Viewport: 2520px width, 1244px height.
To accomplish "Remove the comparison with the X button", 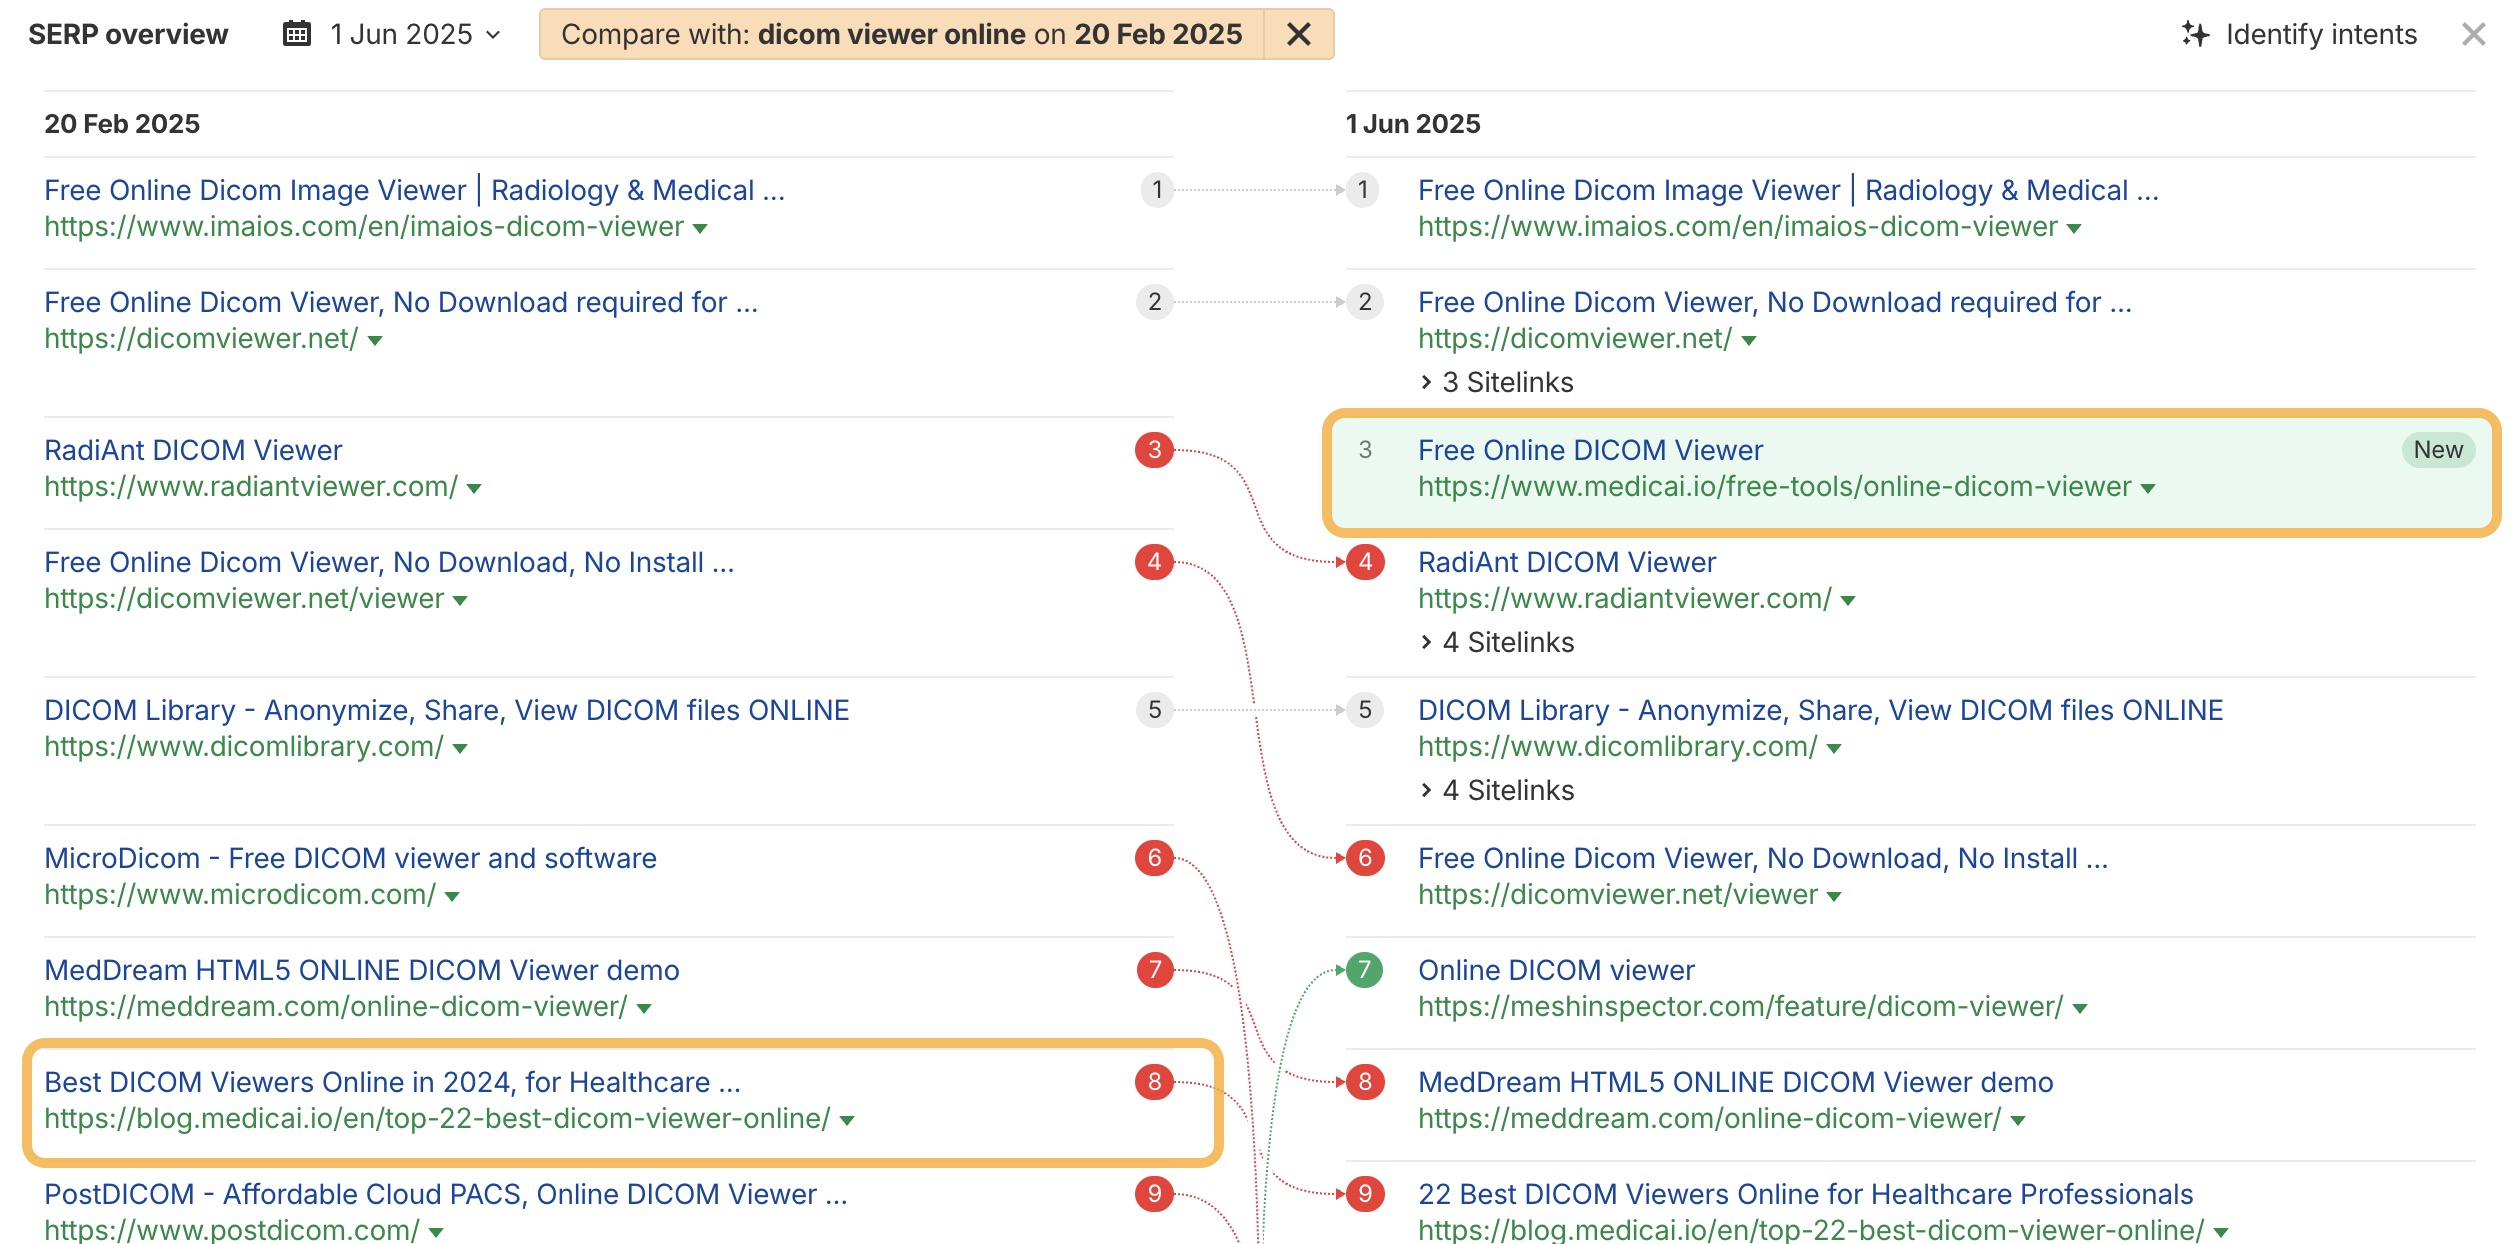I will tap(1298, 34).
